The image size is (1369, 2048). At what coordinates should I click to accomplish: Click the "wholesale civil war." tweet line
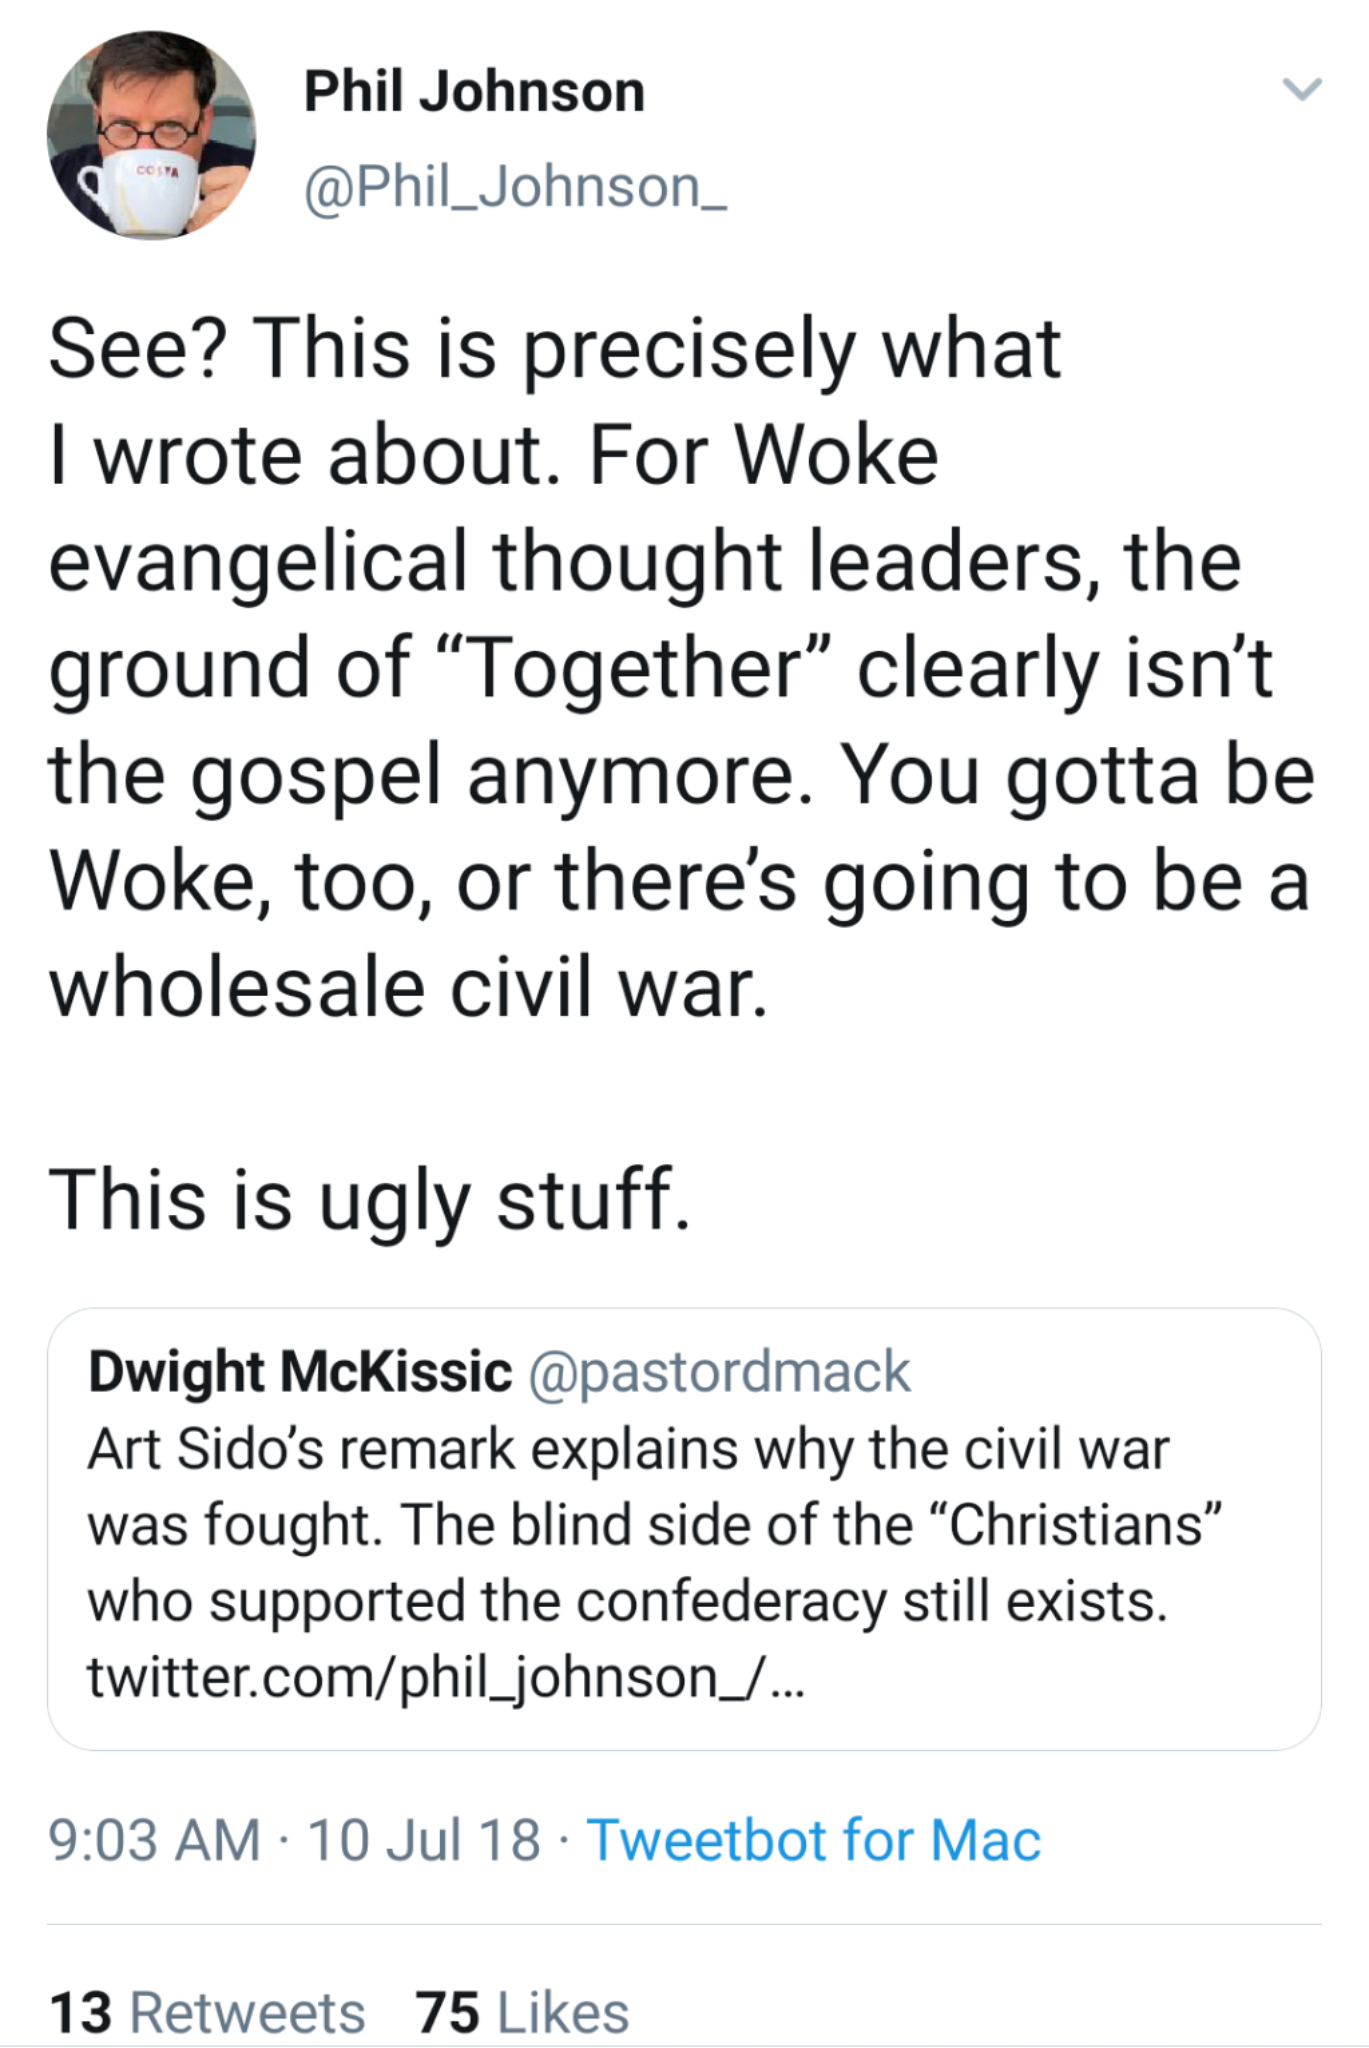pyautogui.click(x=409, y=988)
